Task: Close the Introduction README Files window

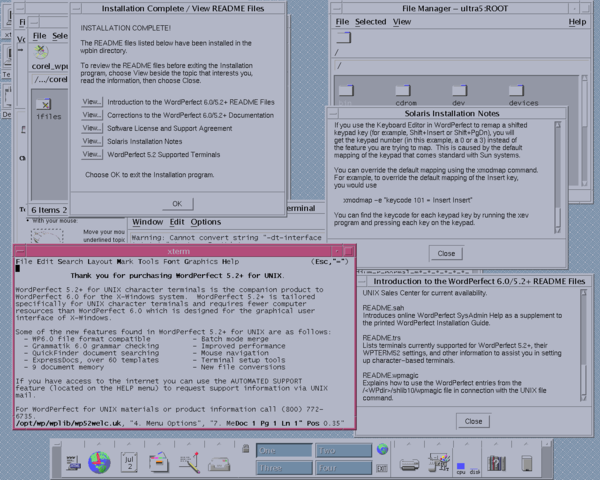Action: [473, 421]
